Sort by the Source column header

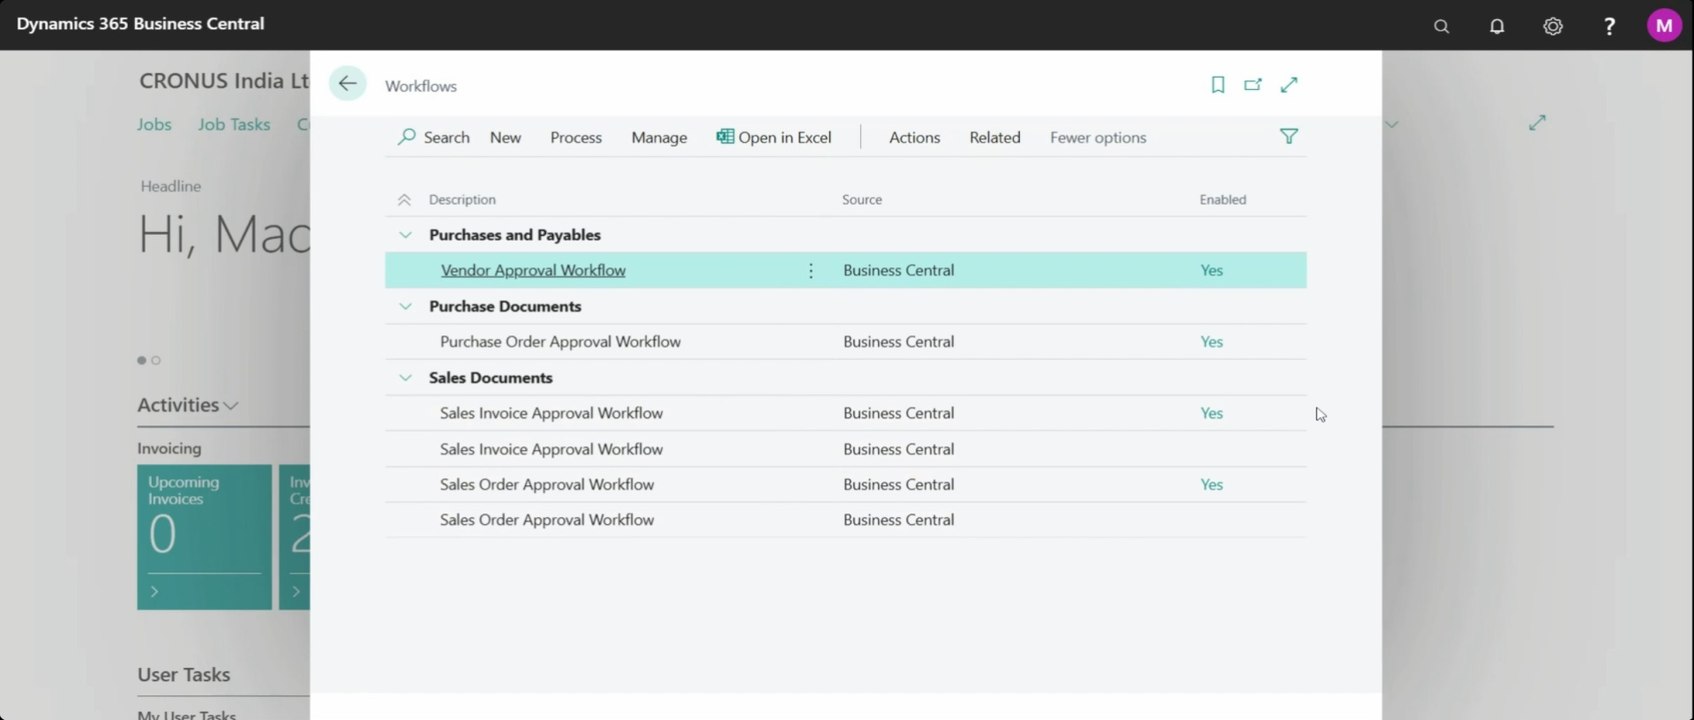[x=862, y=200]
